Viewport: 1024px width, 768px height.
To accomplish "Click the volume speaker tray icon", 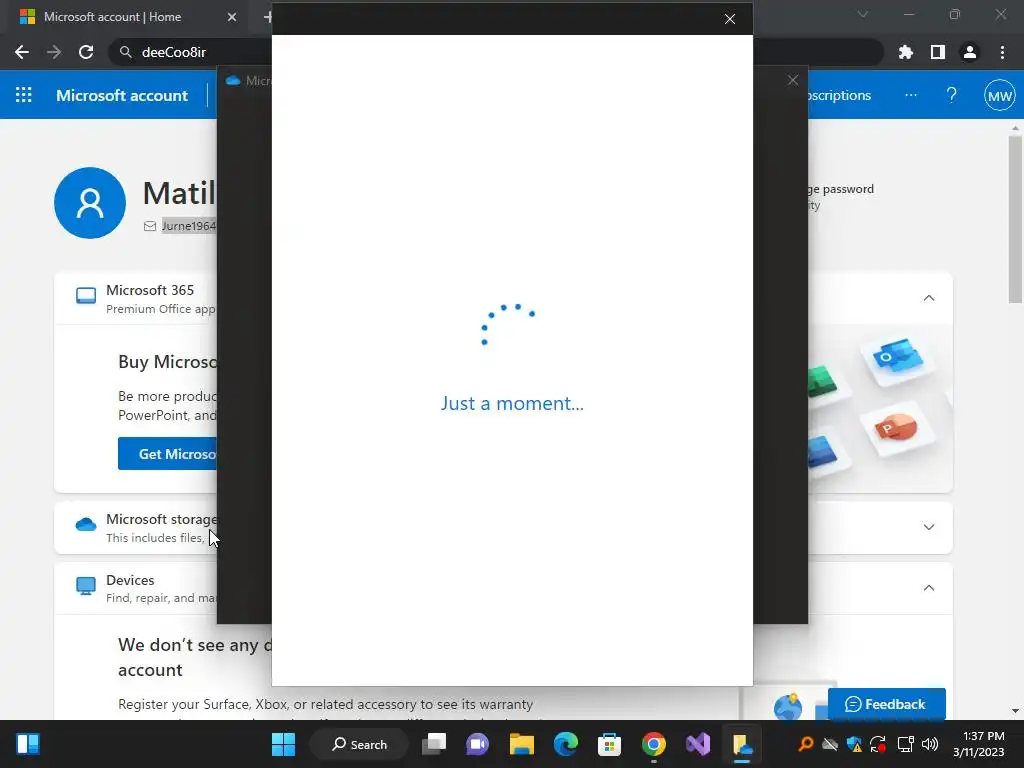I will click(x=929, y=744).
